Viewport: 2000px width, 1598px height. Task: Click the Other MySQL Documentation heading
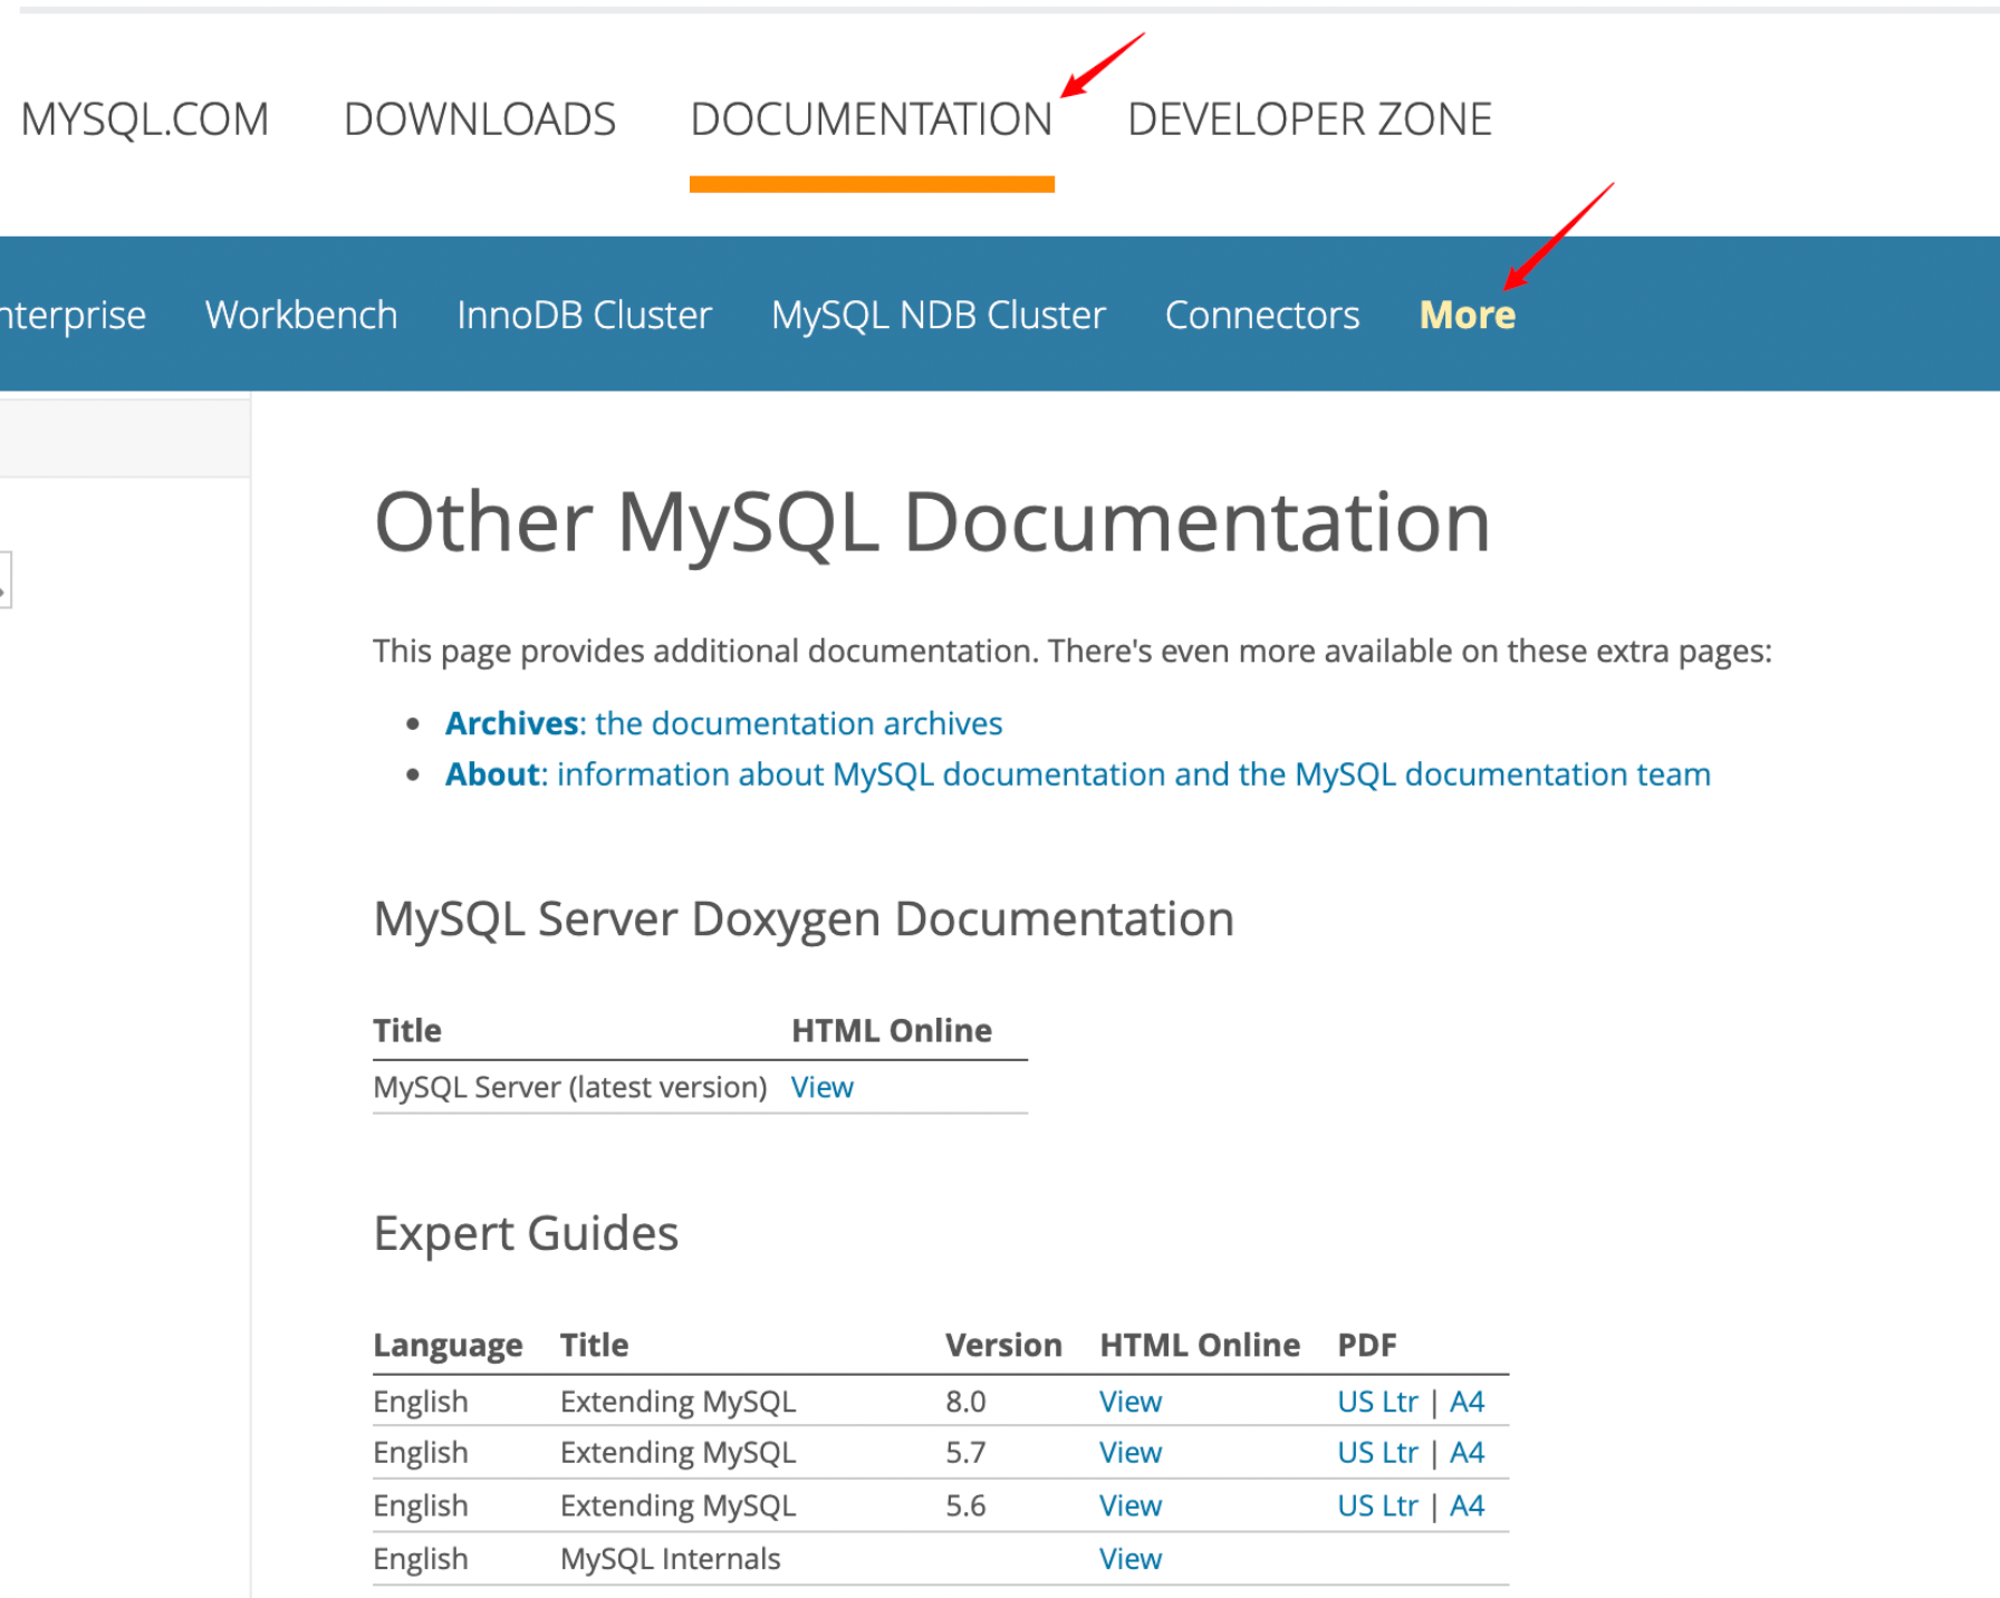[x=932, y=523]
